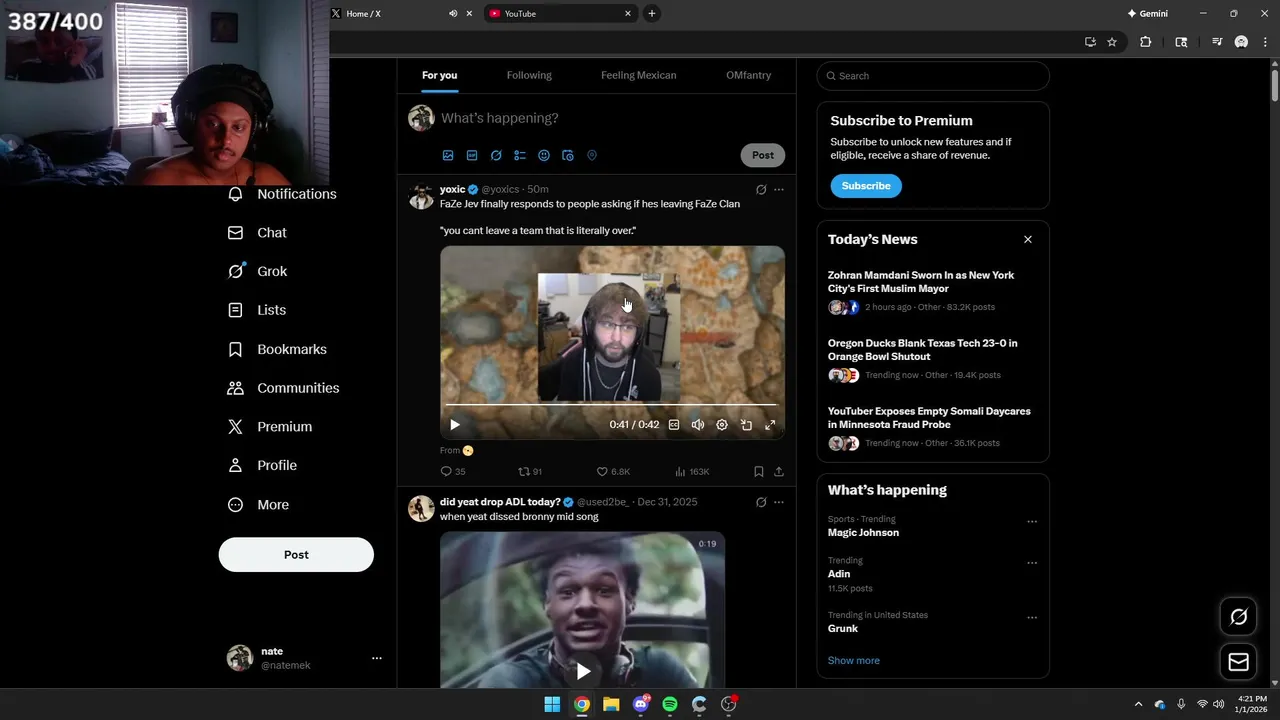The height and width of the screenshot is (720, 1280).
Task: Click the Subscribe button for Premium
Action: pyautogui.click(x=866, y=186)
